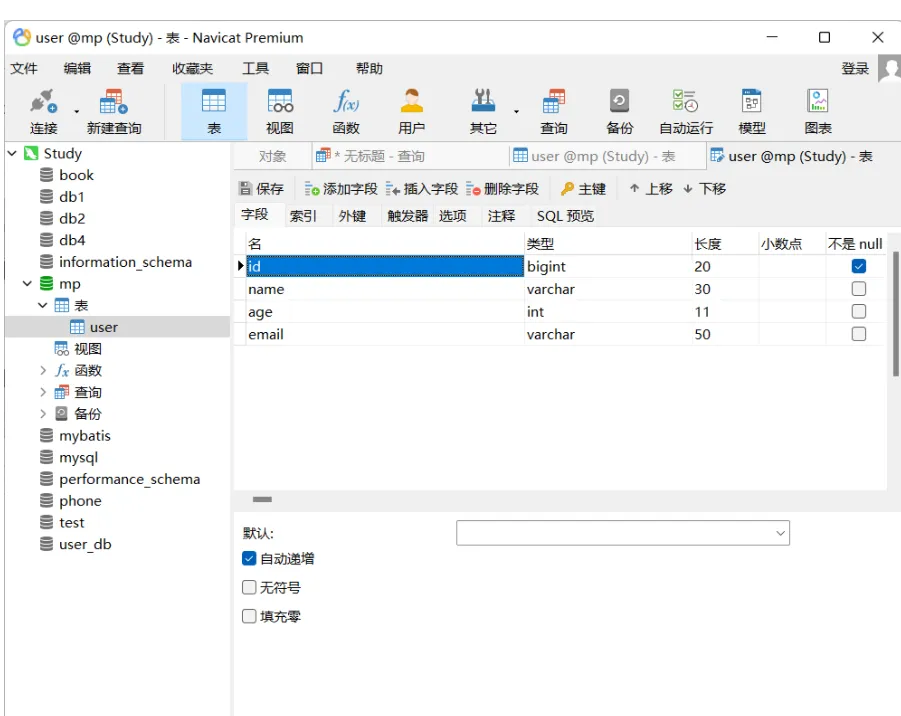Click the 登录 login link
The image size is (901, 716).
click(x=855, y=68)
